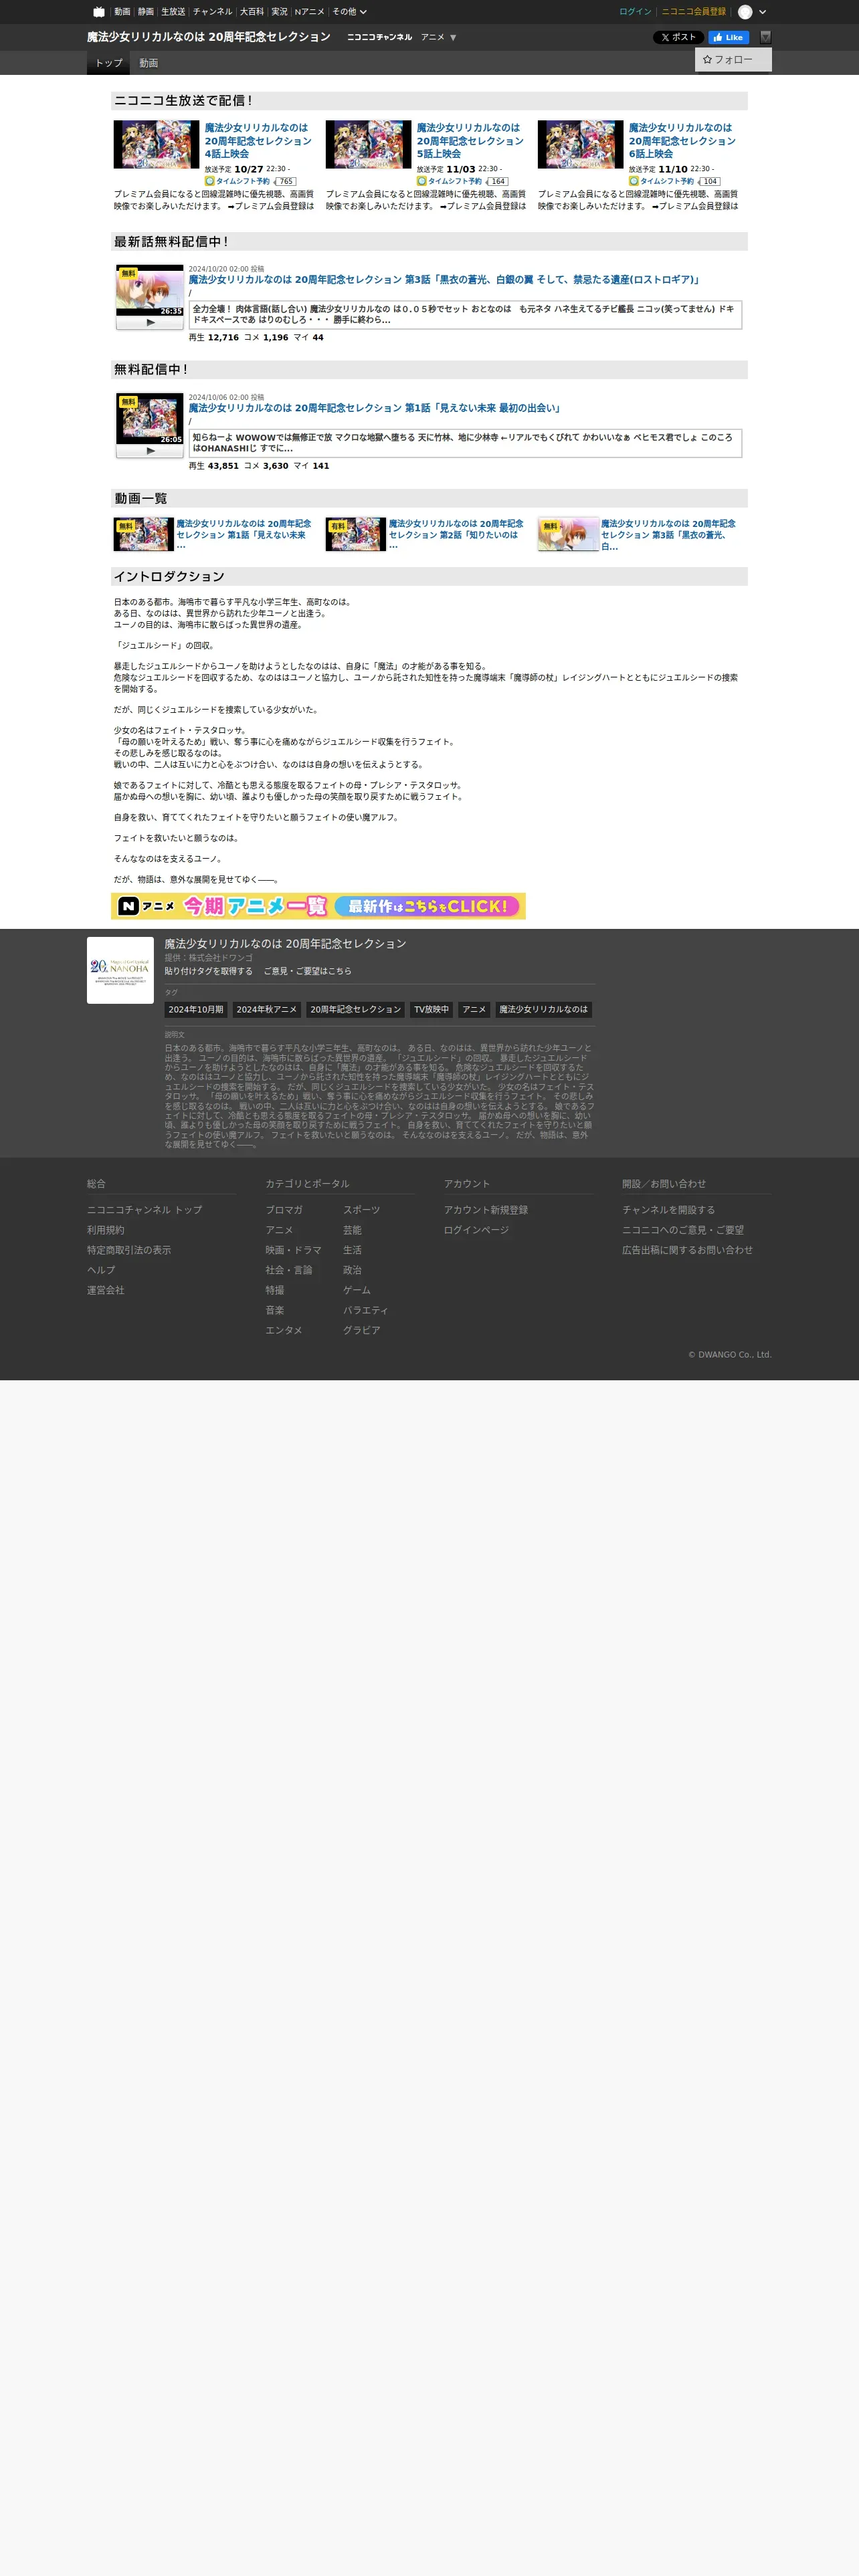Open 広告出稿に関するお問い合わせ footer link
859x2576 pixels.
tap(688, 1250)
